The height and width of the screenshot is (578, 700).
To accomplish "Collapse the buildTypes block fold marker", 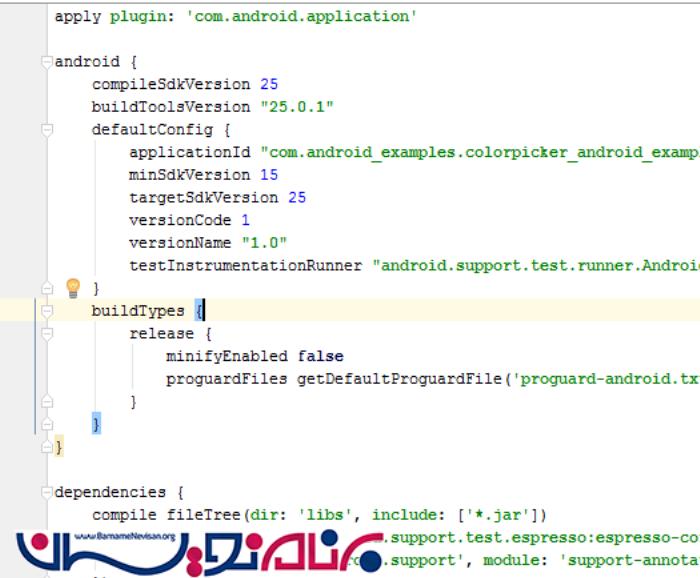I will 46,311.
